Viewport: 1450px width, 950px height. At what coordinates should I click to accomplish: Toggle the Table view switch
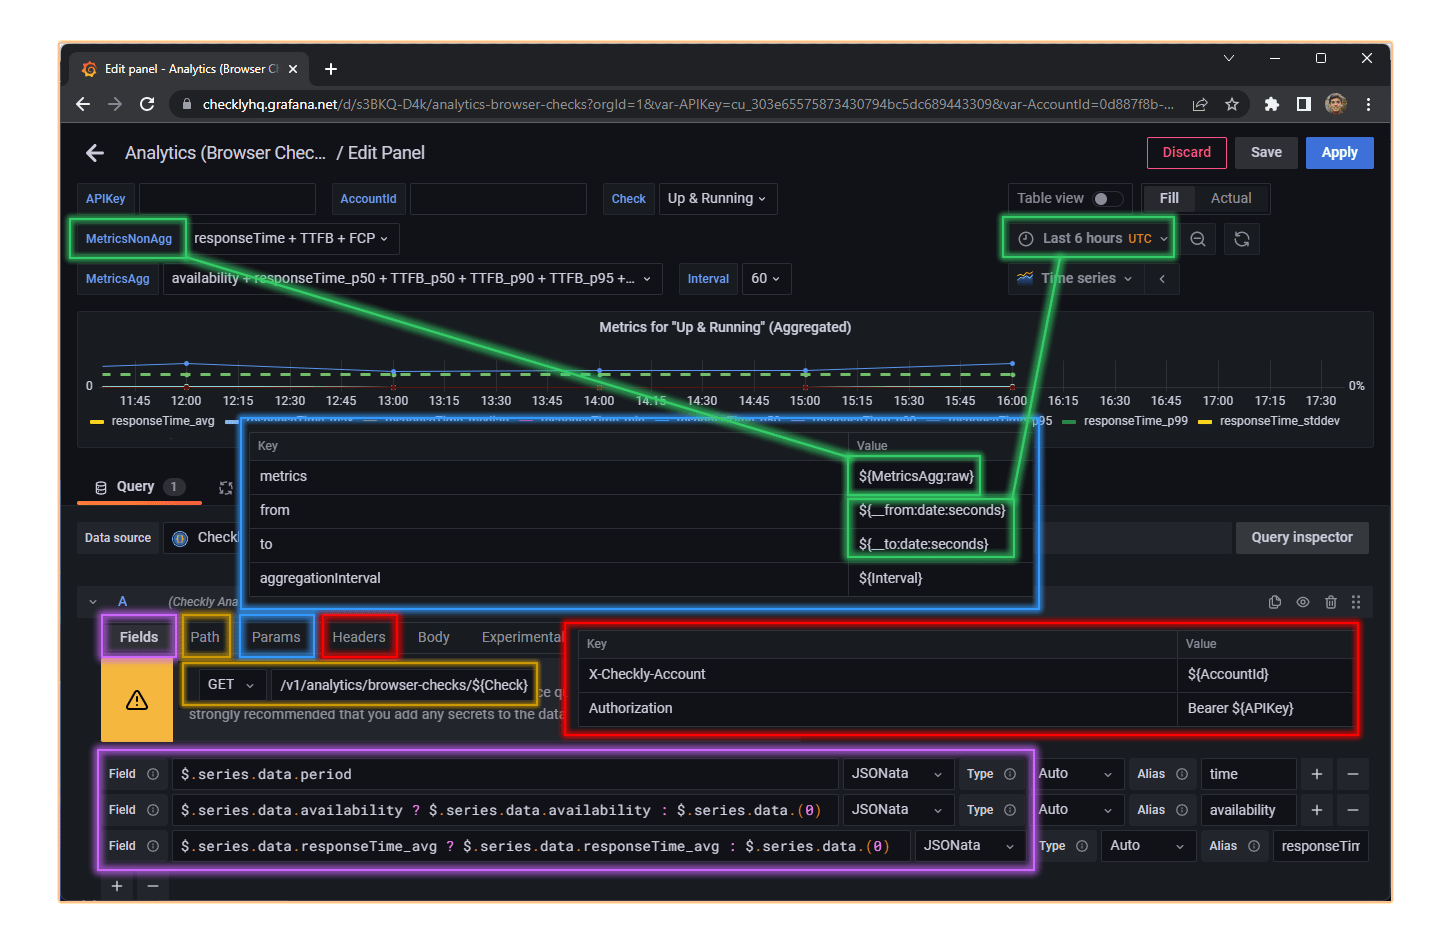(1107, 199)
